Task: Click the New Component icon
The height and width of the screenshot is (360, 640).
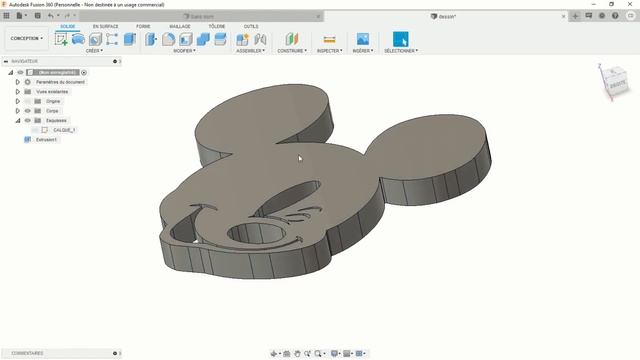Action: [x=242, y=39]
